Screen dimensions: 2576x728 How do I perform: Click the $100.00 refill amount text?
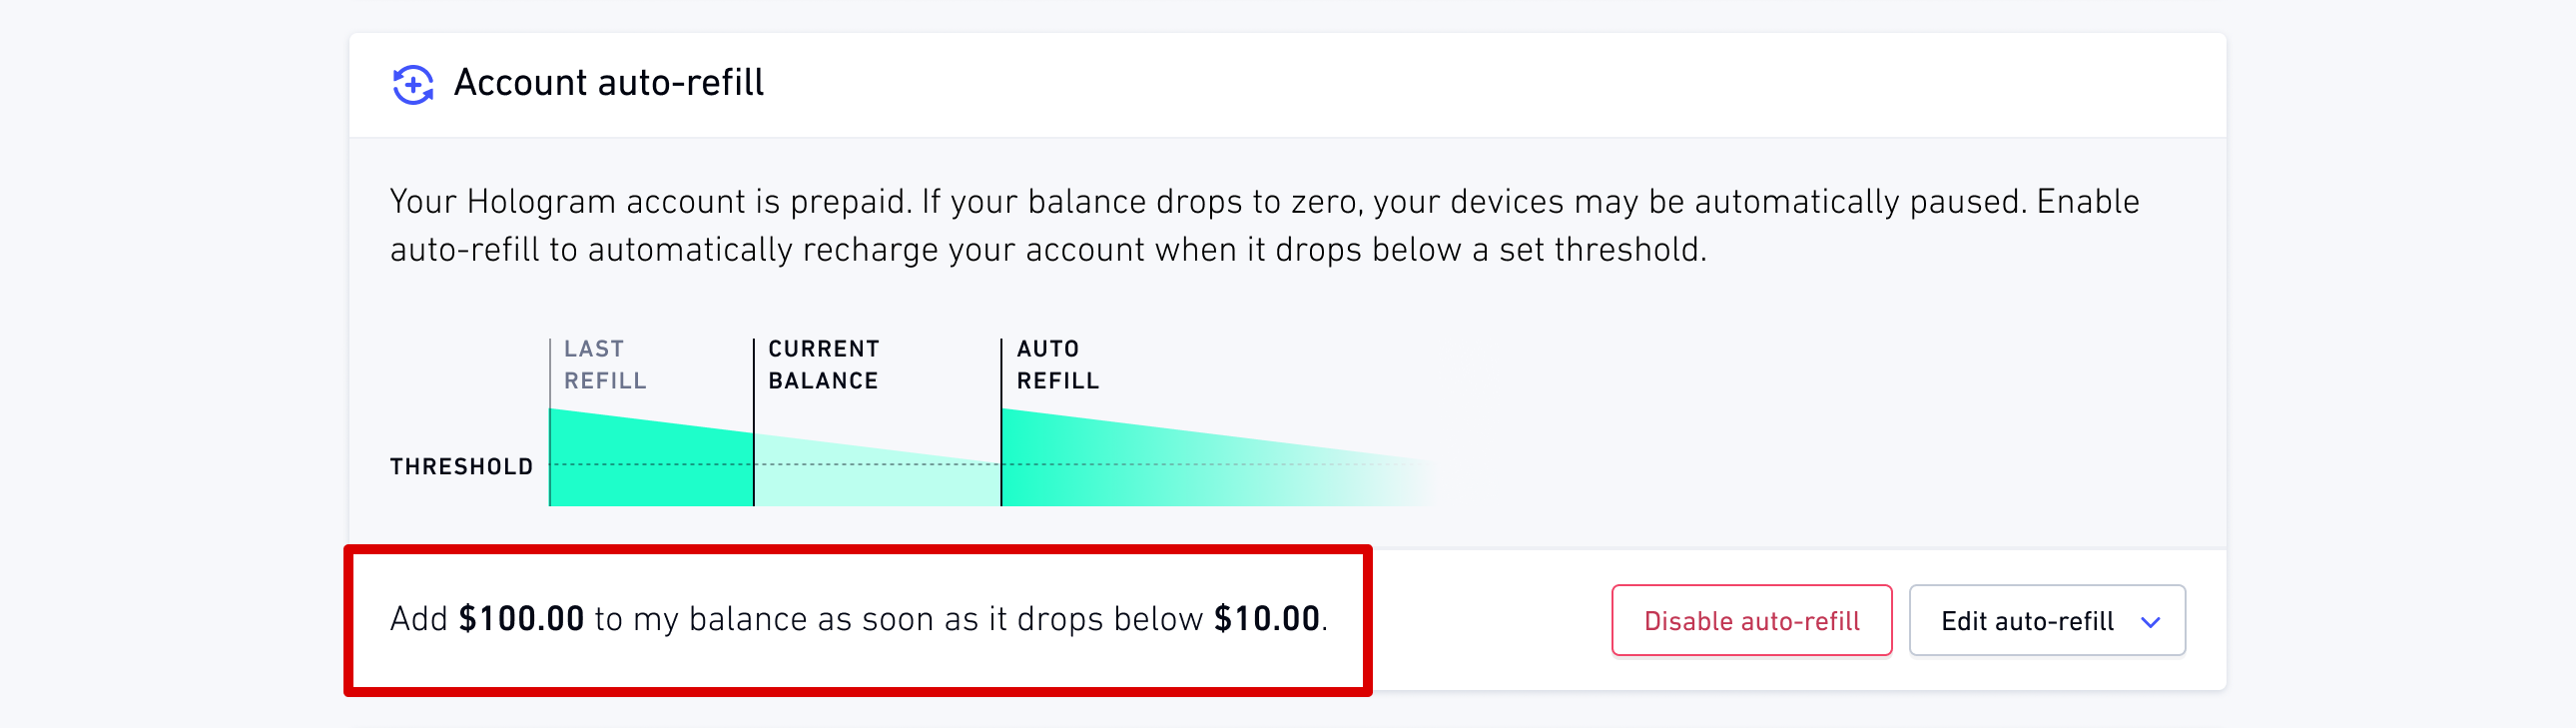pos(521,619)
